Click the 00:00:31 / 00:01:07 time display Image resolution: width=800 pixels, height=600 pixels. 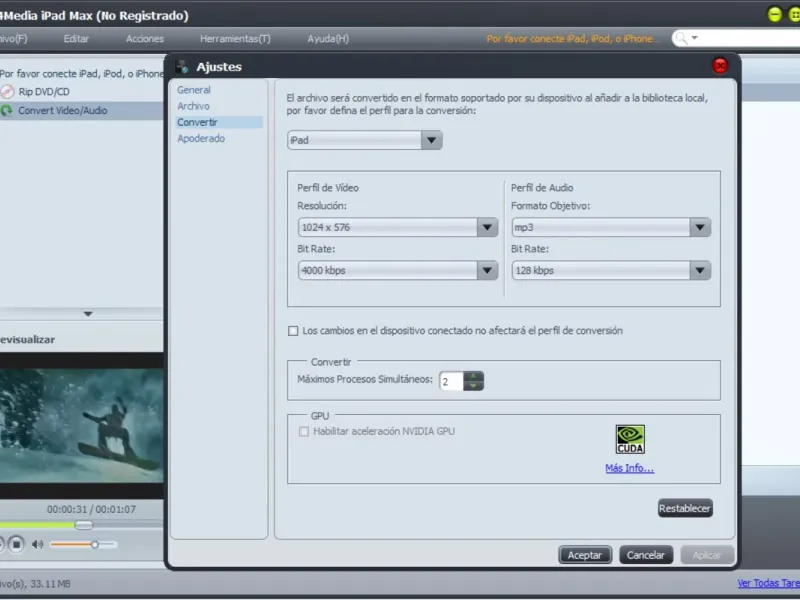tap(91, 509)
